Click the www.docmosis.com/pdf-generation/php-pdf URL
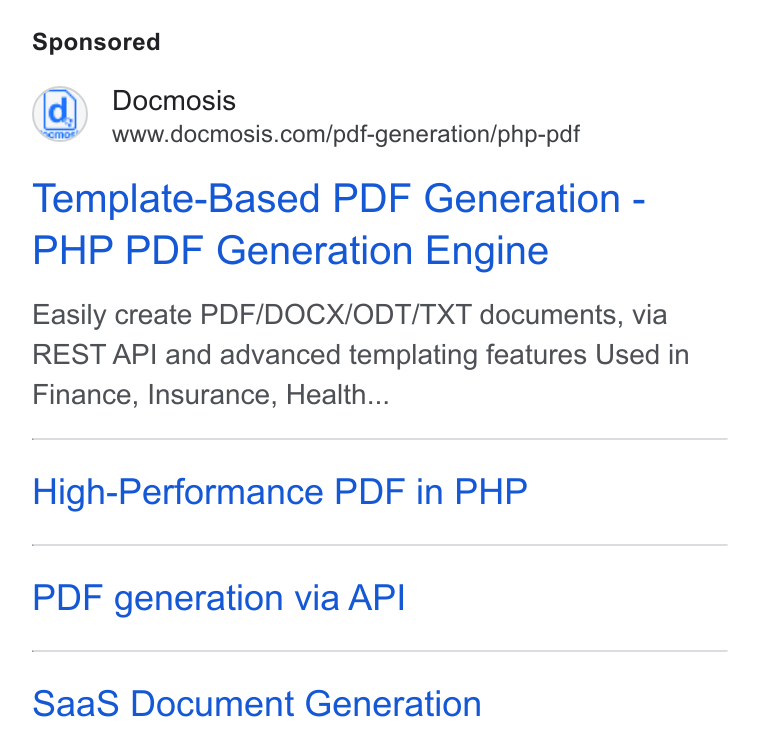760x756 pixels. pos(346,134)
